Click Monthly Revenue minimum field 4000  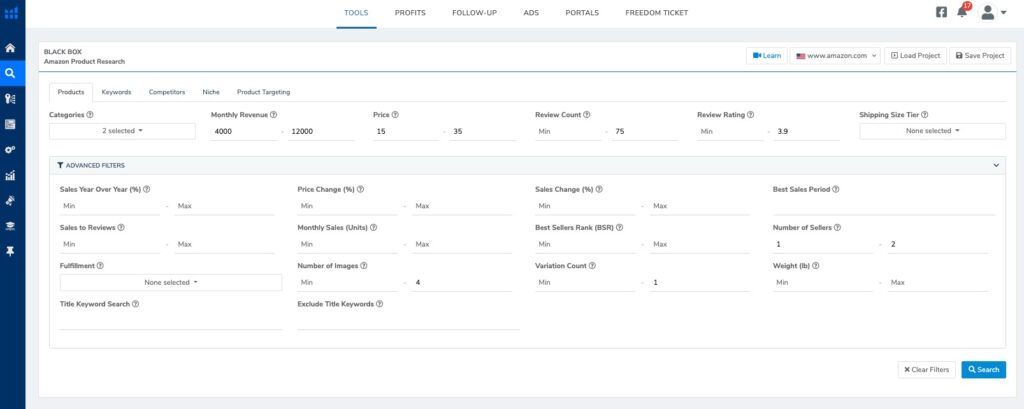tap(244, 131)
